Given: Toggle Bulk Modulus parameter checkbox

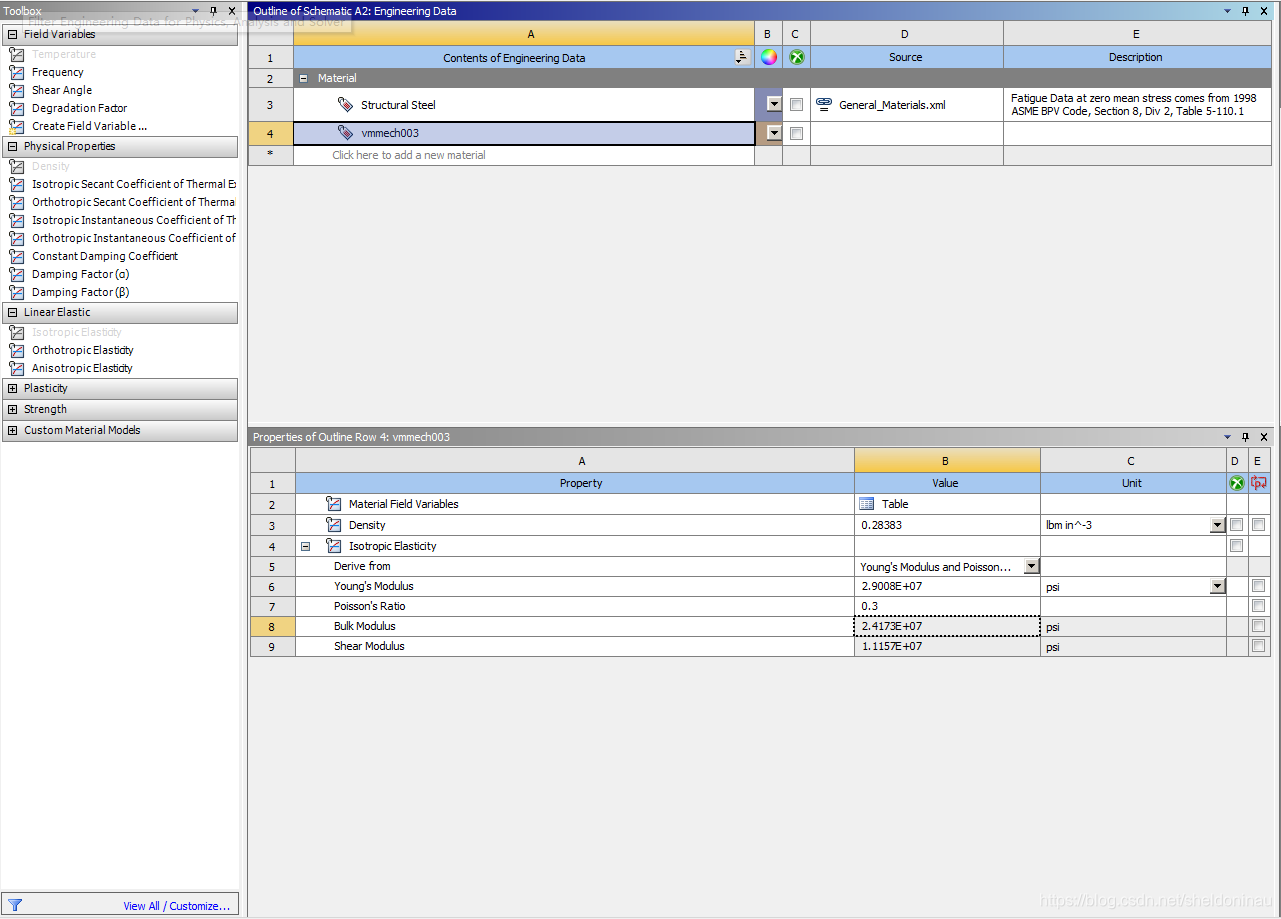Looking at the screenshot, I should (x=1259, y=626).
